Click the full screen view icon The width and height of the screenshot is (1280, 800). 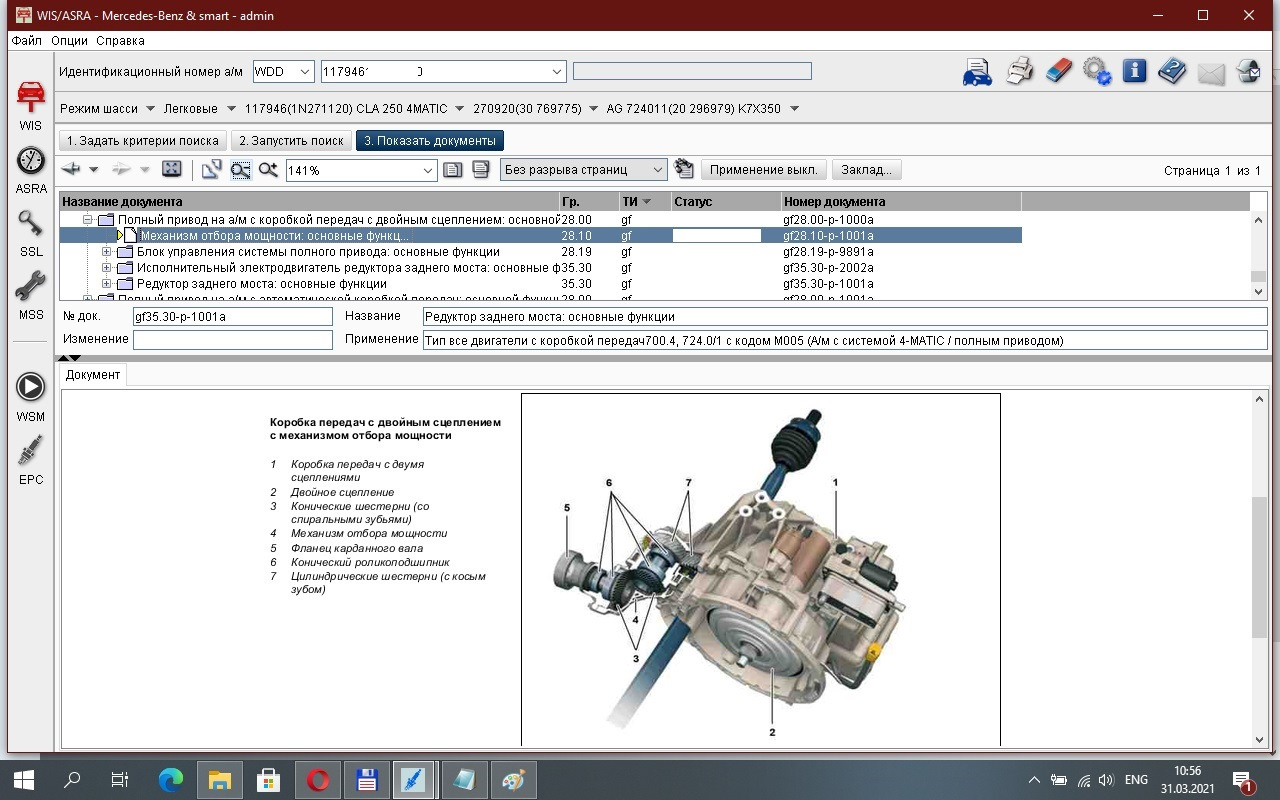point(171,170)
